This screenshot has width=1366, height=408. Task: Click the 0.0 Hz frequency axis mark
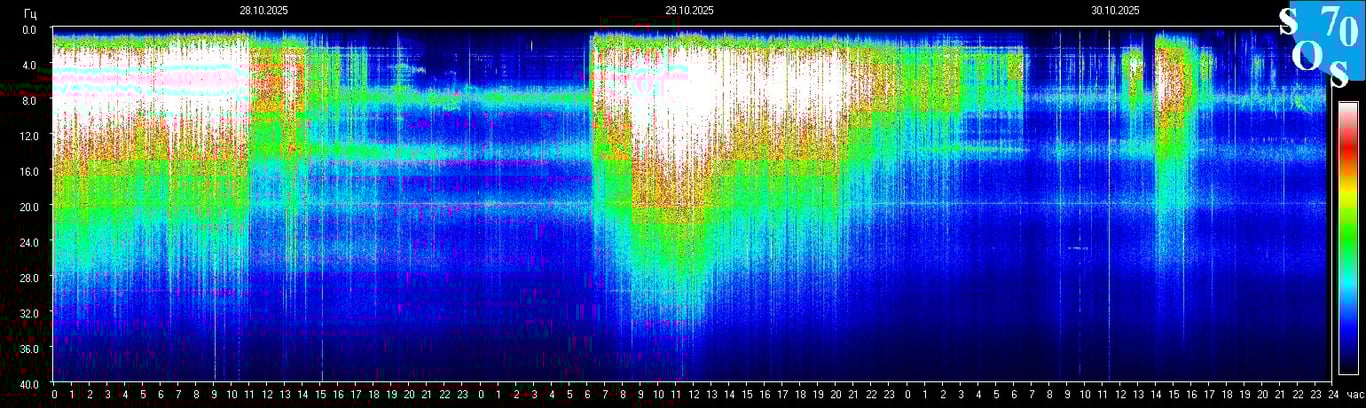pyautogui.click(x=30, y=30)
